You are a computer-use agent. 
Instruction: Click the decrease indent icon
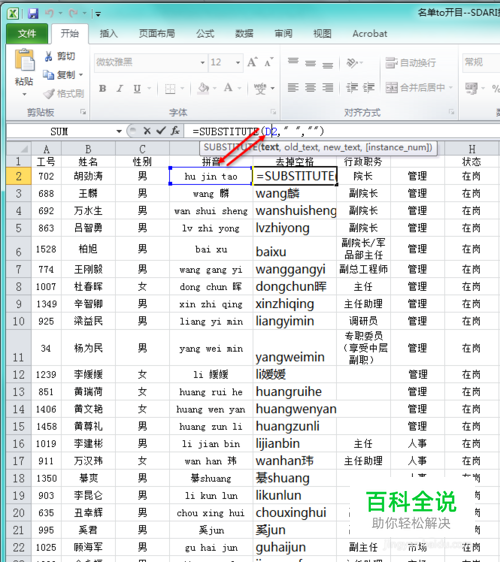pyautogui.click(x=352, y=88)
